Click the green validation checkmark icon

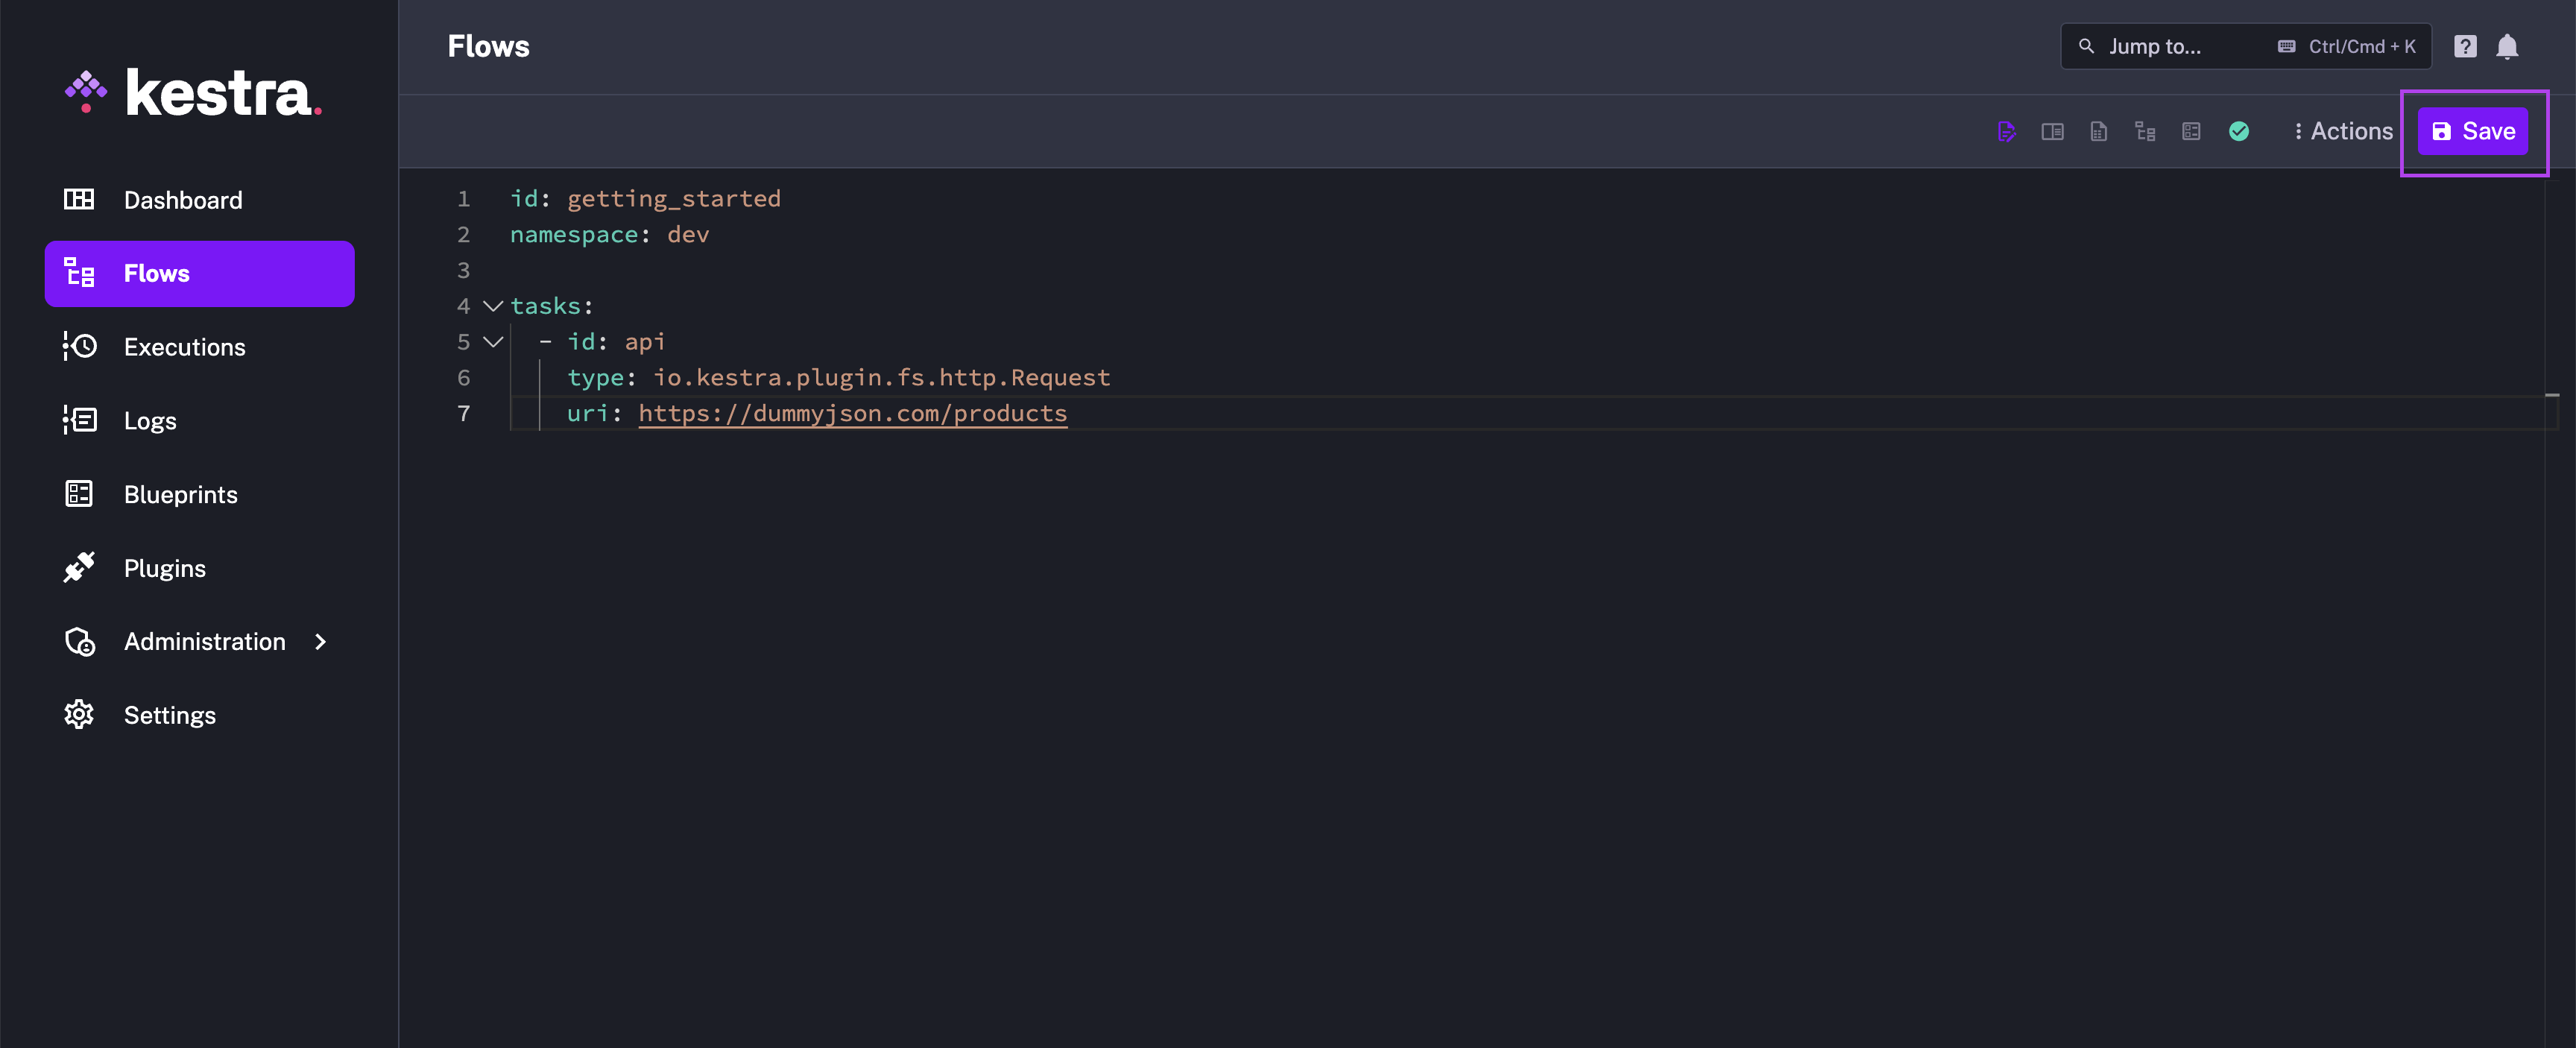[x=2239, y=132]
